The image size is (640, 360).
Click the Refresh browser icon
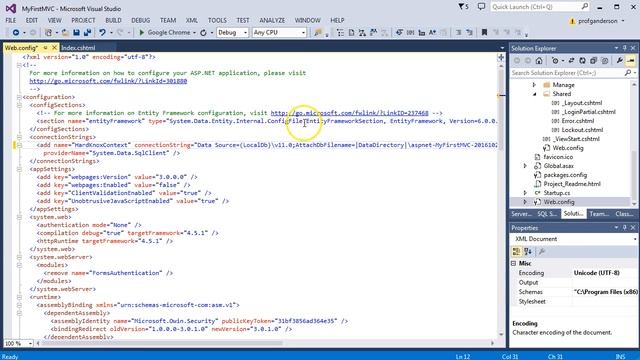pyautogui.click(x=203, y=32)
